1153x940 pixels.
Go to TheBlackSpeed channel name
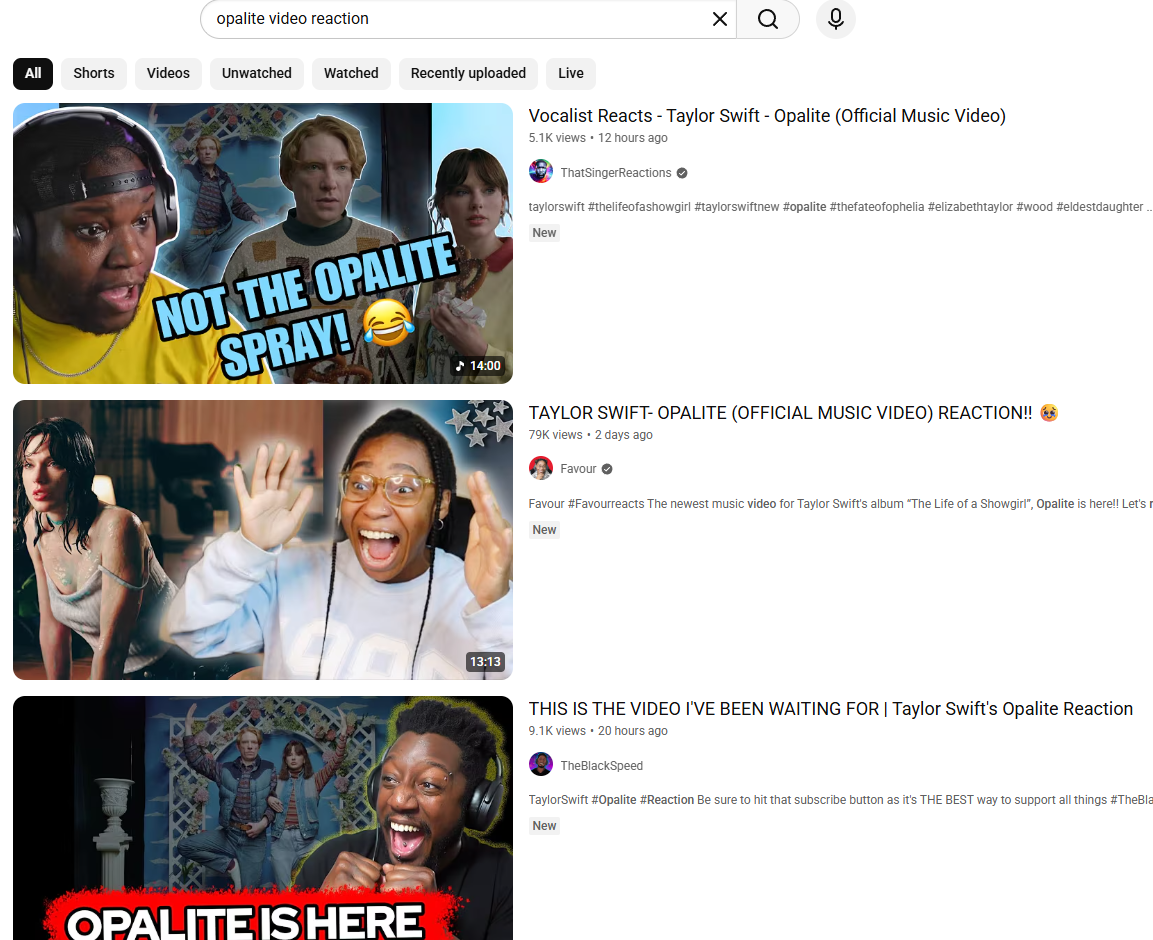click(x=602, y=766)
